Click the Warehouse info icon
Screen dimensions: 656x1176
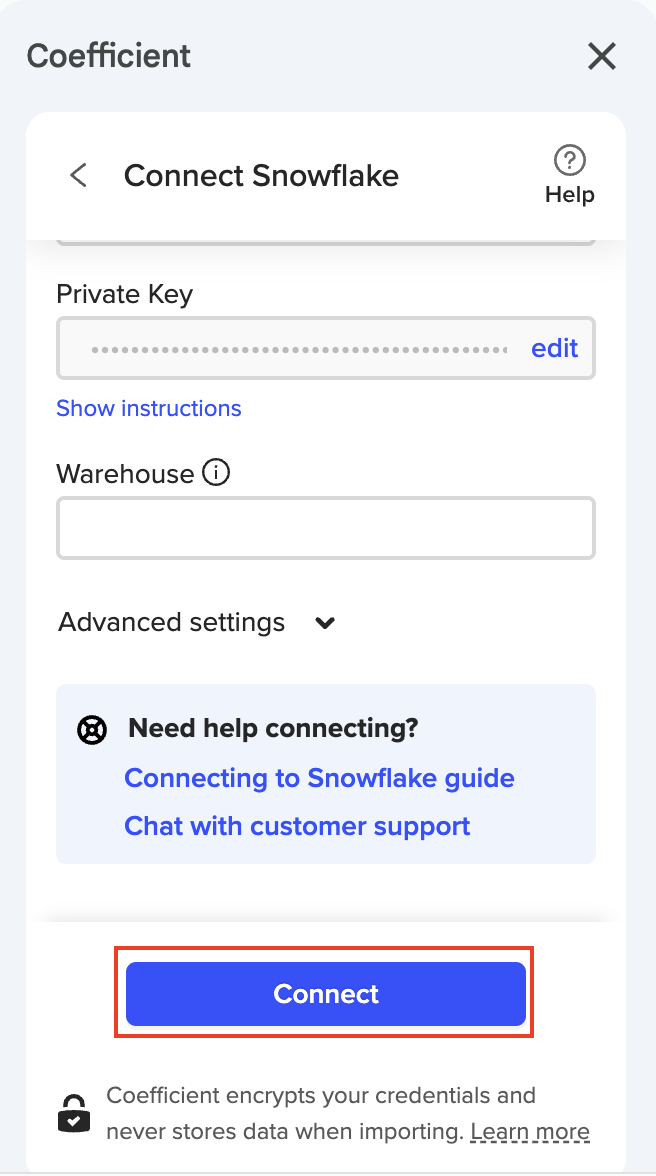[216, 472]
